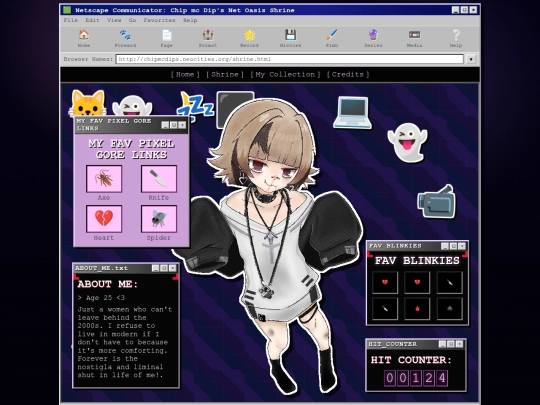Click the paw prints Forward icon

125,35
